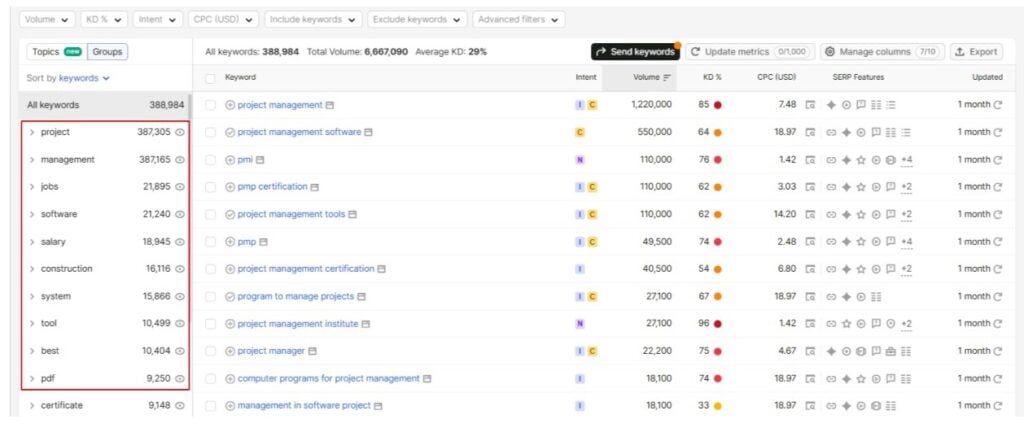1024x428 pixels.
Task: Open SERP view icon for project management
Action: pyautogui.click(x=810, y=105)
